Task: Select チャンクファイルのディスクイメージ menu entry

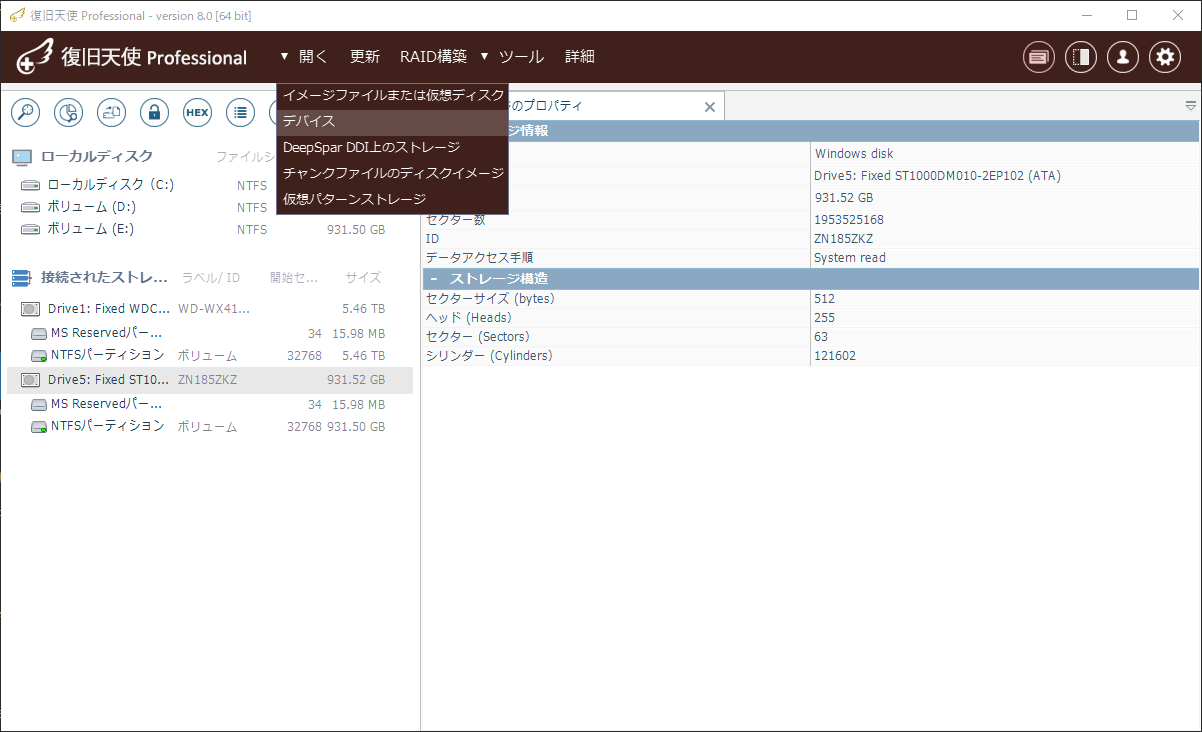Action: point(393,173)
